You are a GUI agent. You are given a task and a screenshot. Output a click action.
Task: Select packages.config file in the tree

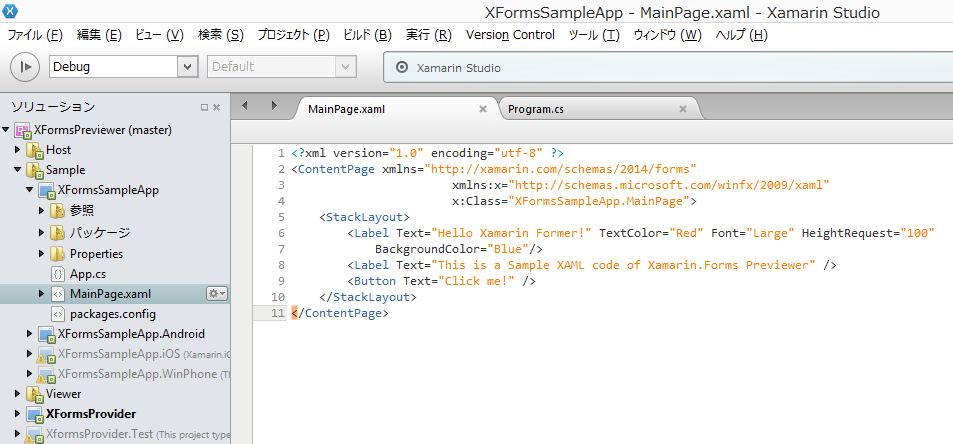(x=112, y=314)
